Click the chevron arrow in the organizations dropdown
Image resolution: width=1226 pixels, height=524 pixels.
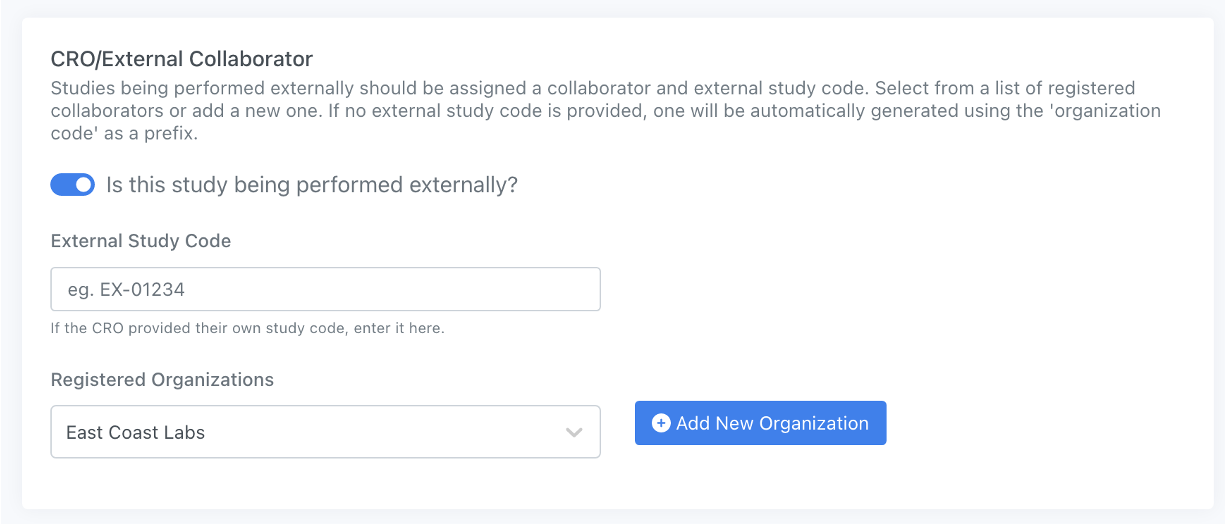(574, 433)
